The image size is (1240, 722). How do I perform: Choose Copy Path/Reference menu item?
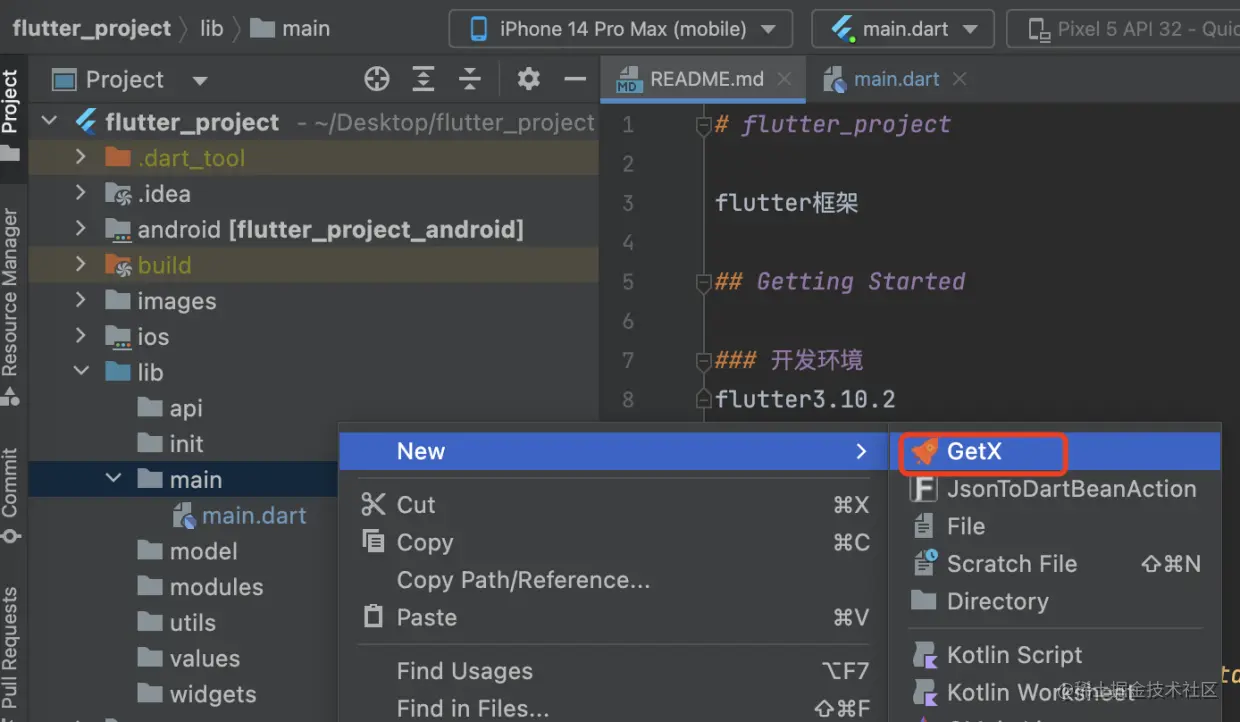coord(614,580)
